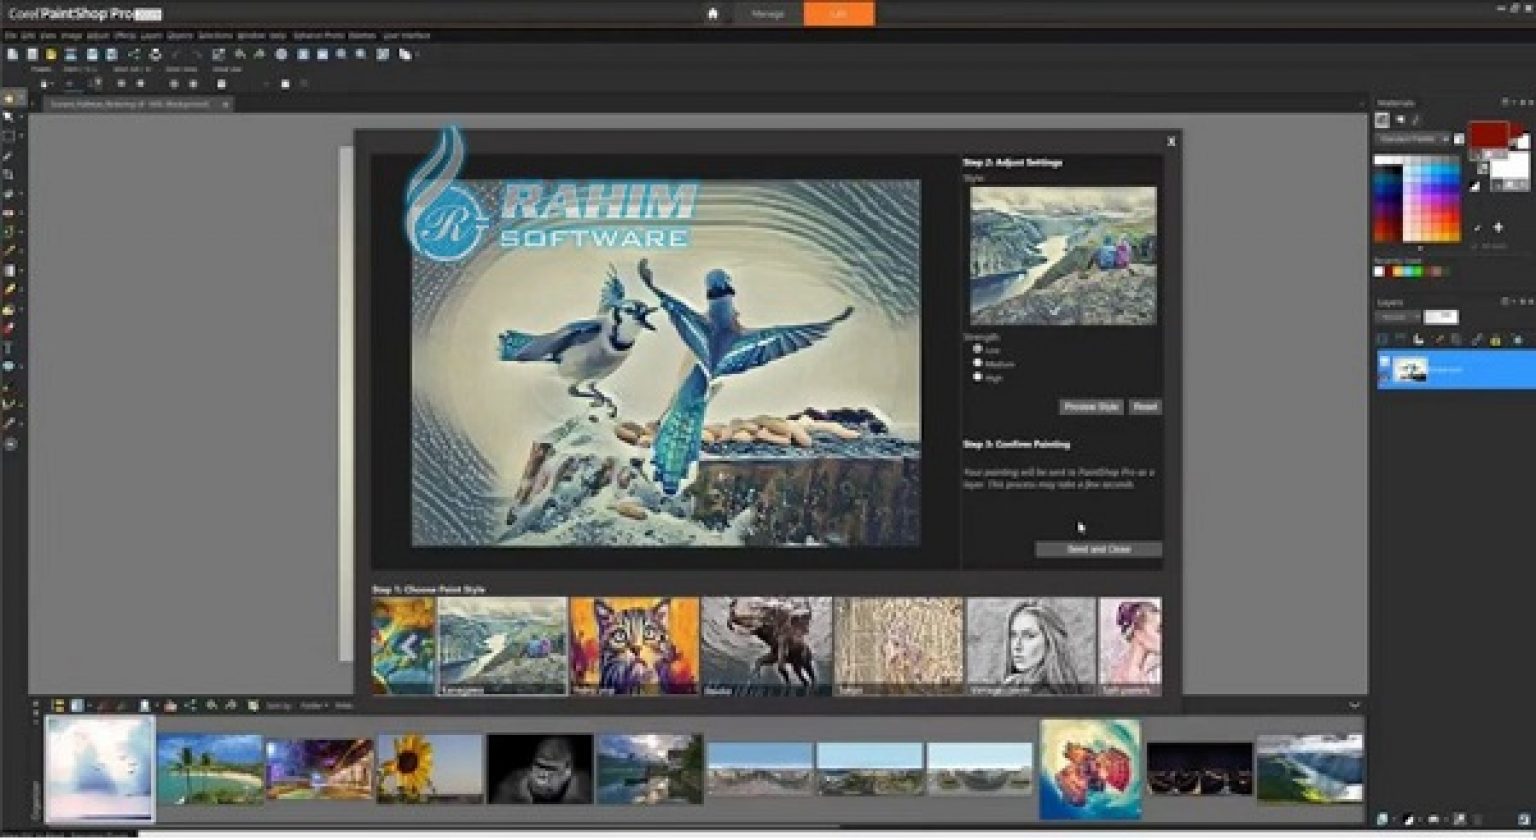Select the Crop tool
This screenshot has height=840, width=1536.
coord(9,175)
